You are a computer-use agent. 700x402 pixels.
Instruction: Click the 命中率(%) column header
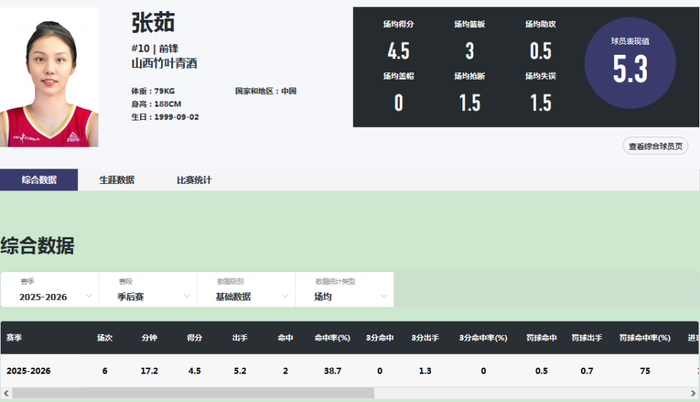point(332,338)
